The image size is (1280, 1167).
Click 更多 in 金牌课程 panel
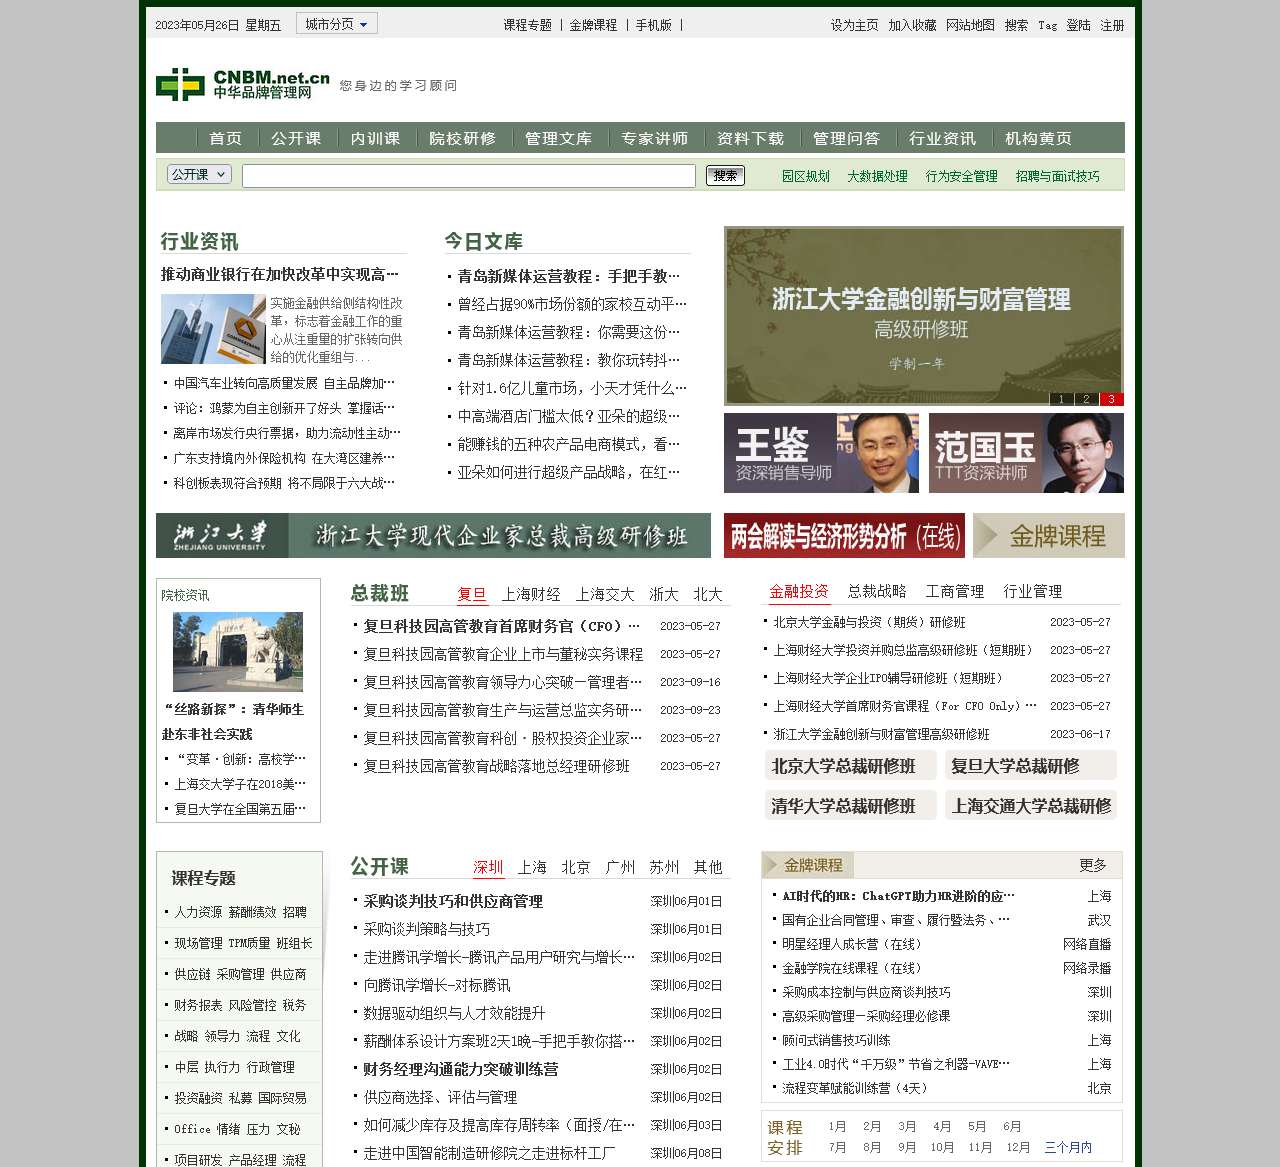click(1093, 865)
